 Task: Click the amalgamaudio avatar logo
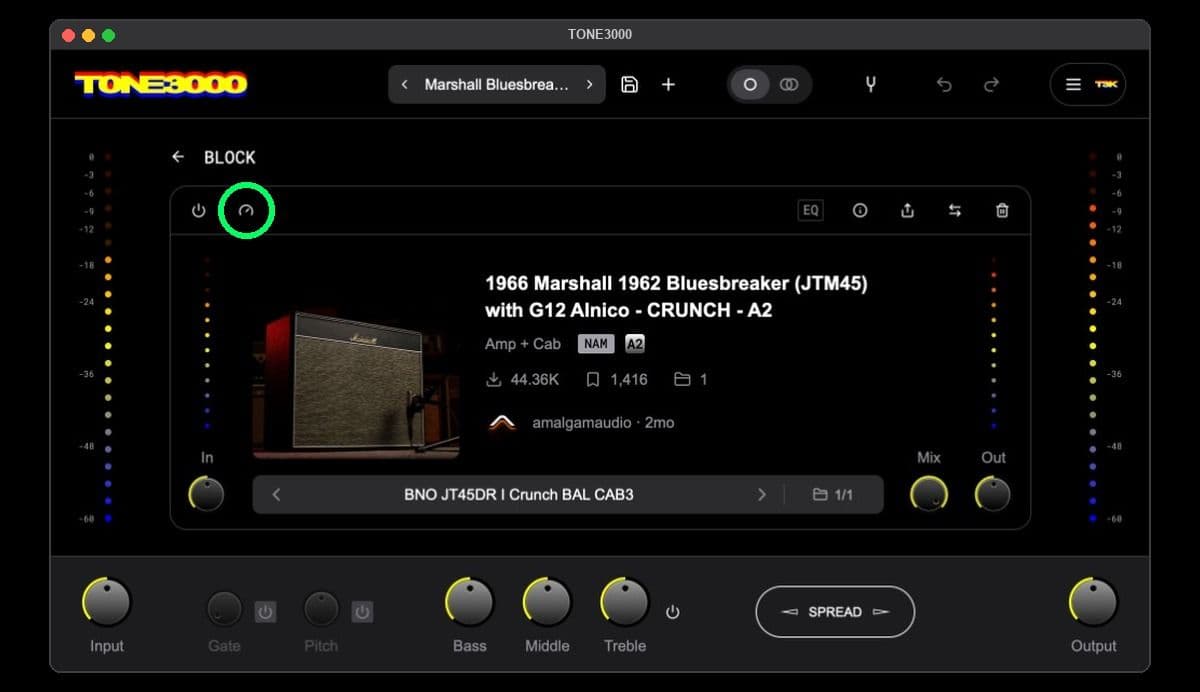click(x=502, y=423)
